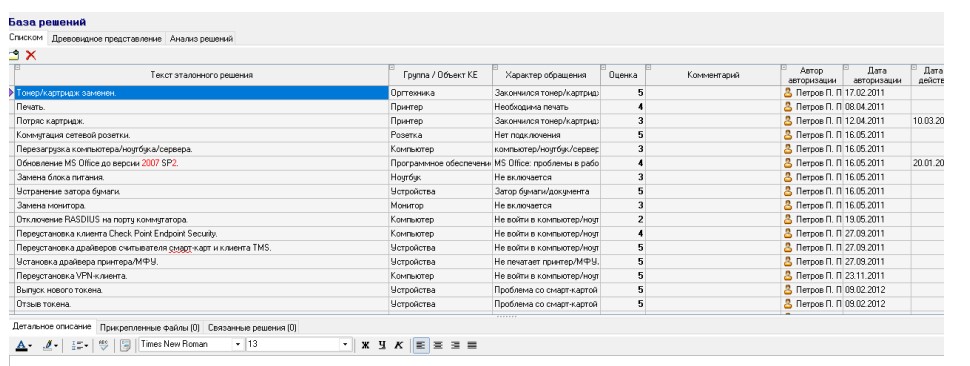Viewport: 970px width, 366px height.
Task: Select Перезагрузка компьютера/ноутбука/сервера. row
Action: 201,148
